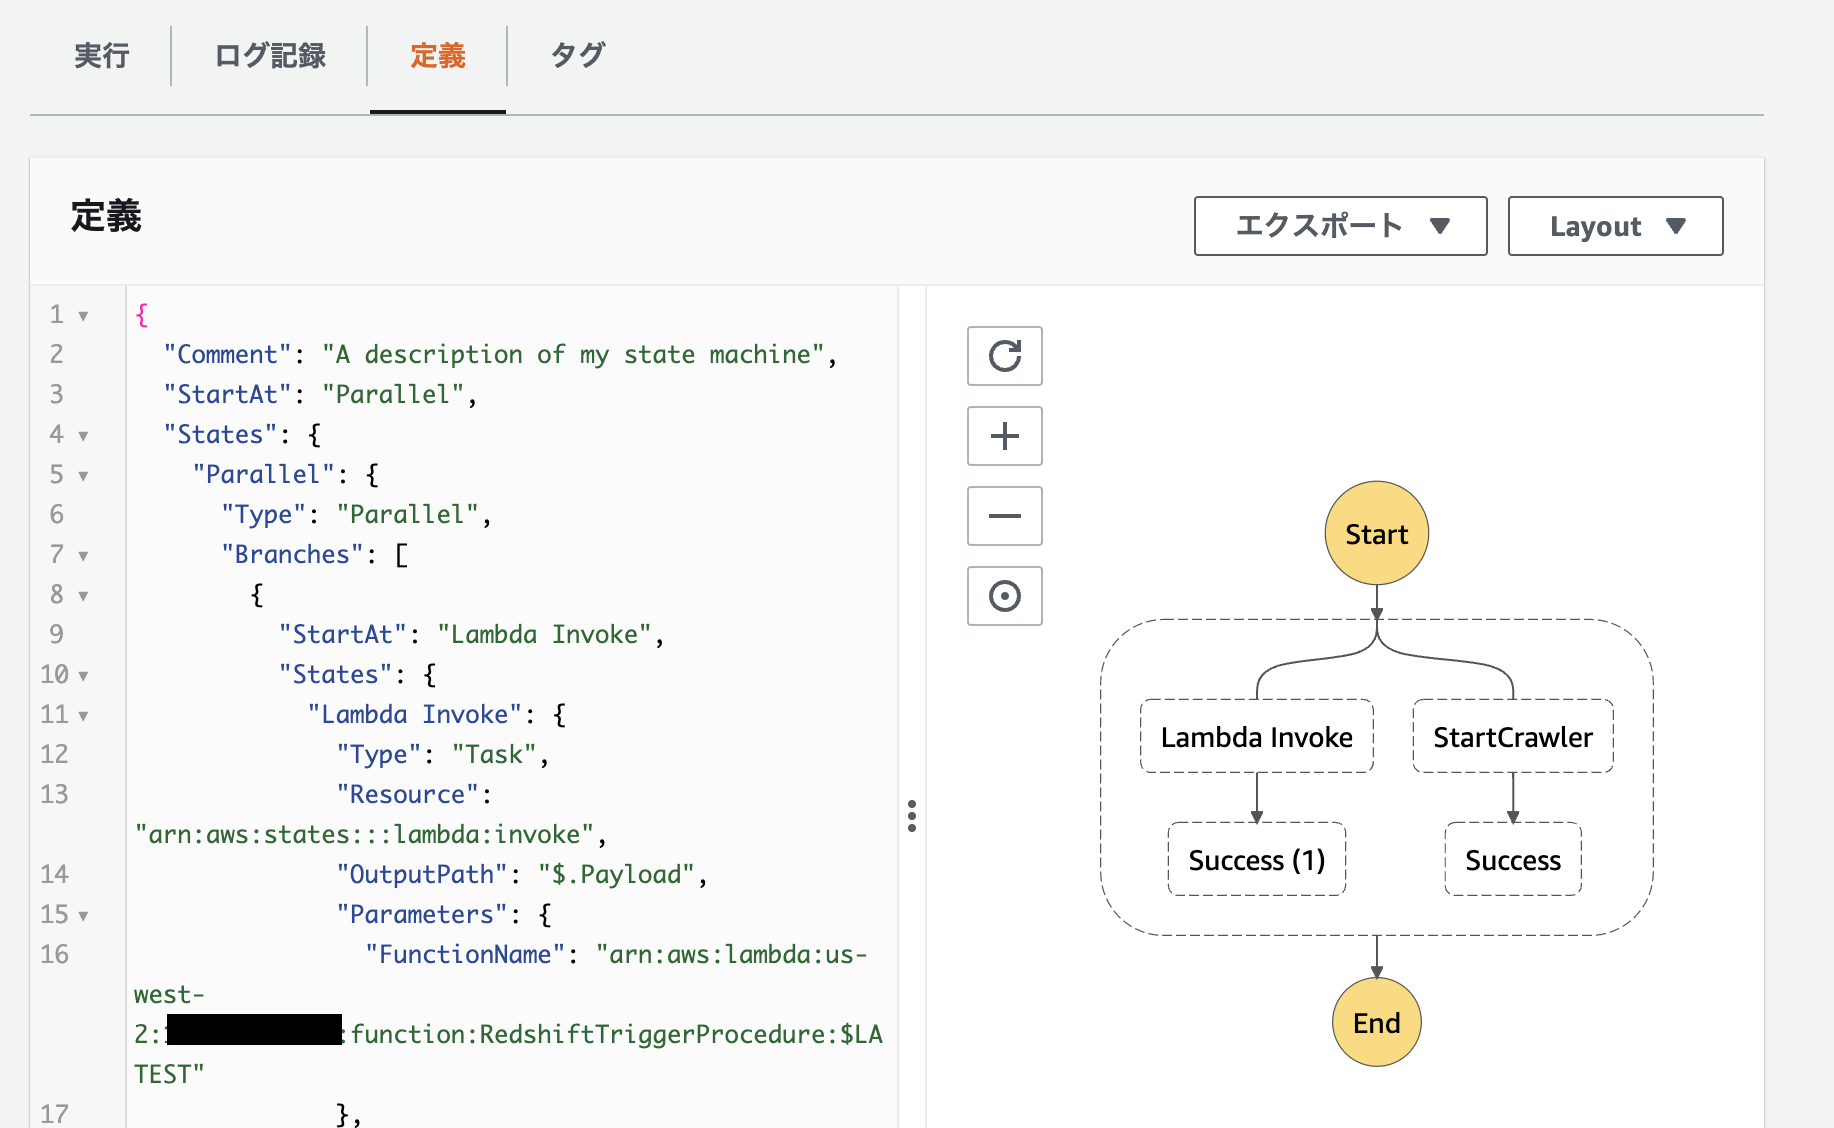Viewport: 1834px width, 1128px height.
Task: Select the End node in the graph
Action: point(1376,1022)
